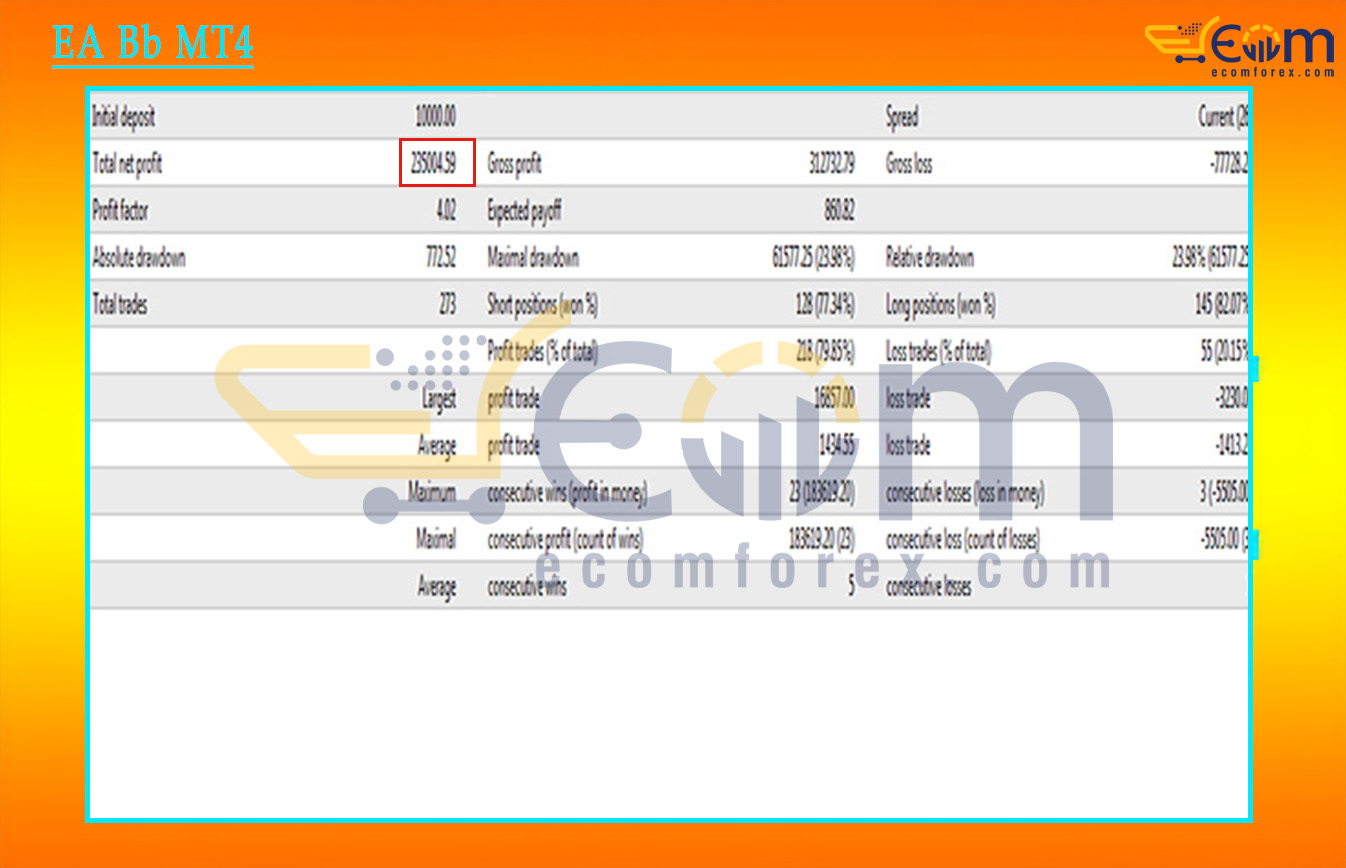Click the Gross profit value 312732.79
1346x868 pixels.
point(834,164)
